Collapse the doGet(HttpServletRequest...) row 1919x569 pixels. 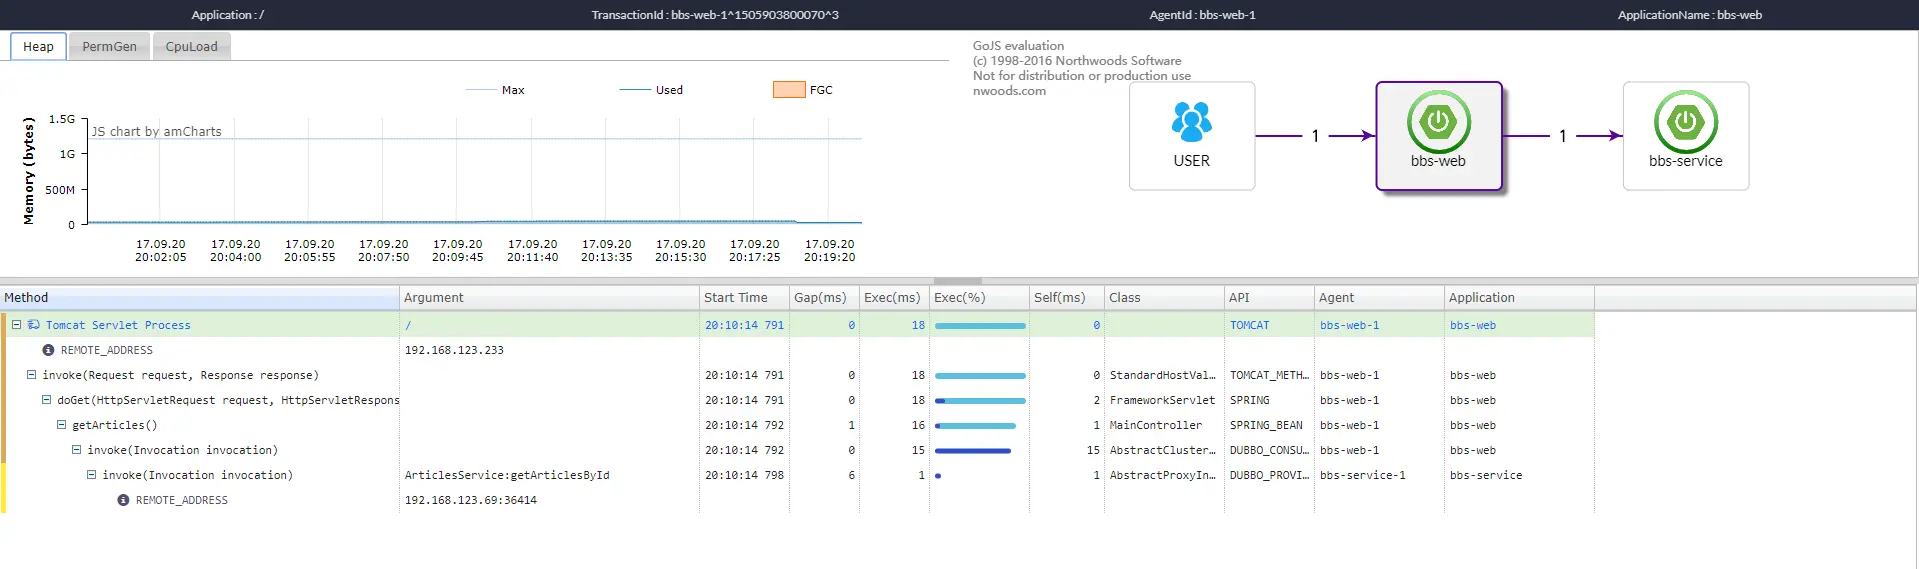click(x=46, y=400)
